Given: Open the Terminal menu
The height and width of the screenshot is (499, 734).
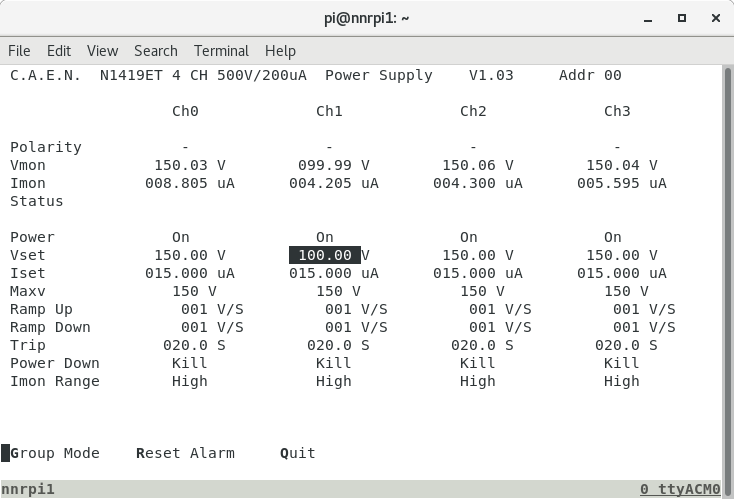Looking at the screenshot, I should [x=221, y=51].
